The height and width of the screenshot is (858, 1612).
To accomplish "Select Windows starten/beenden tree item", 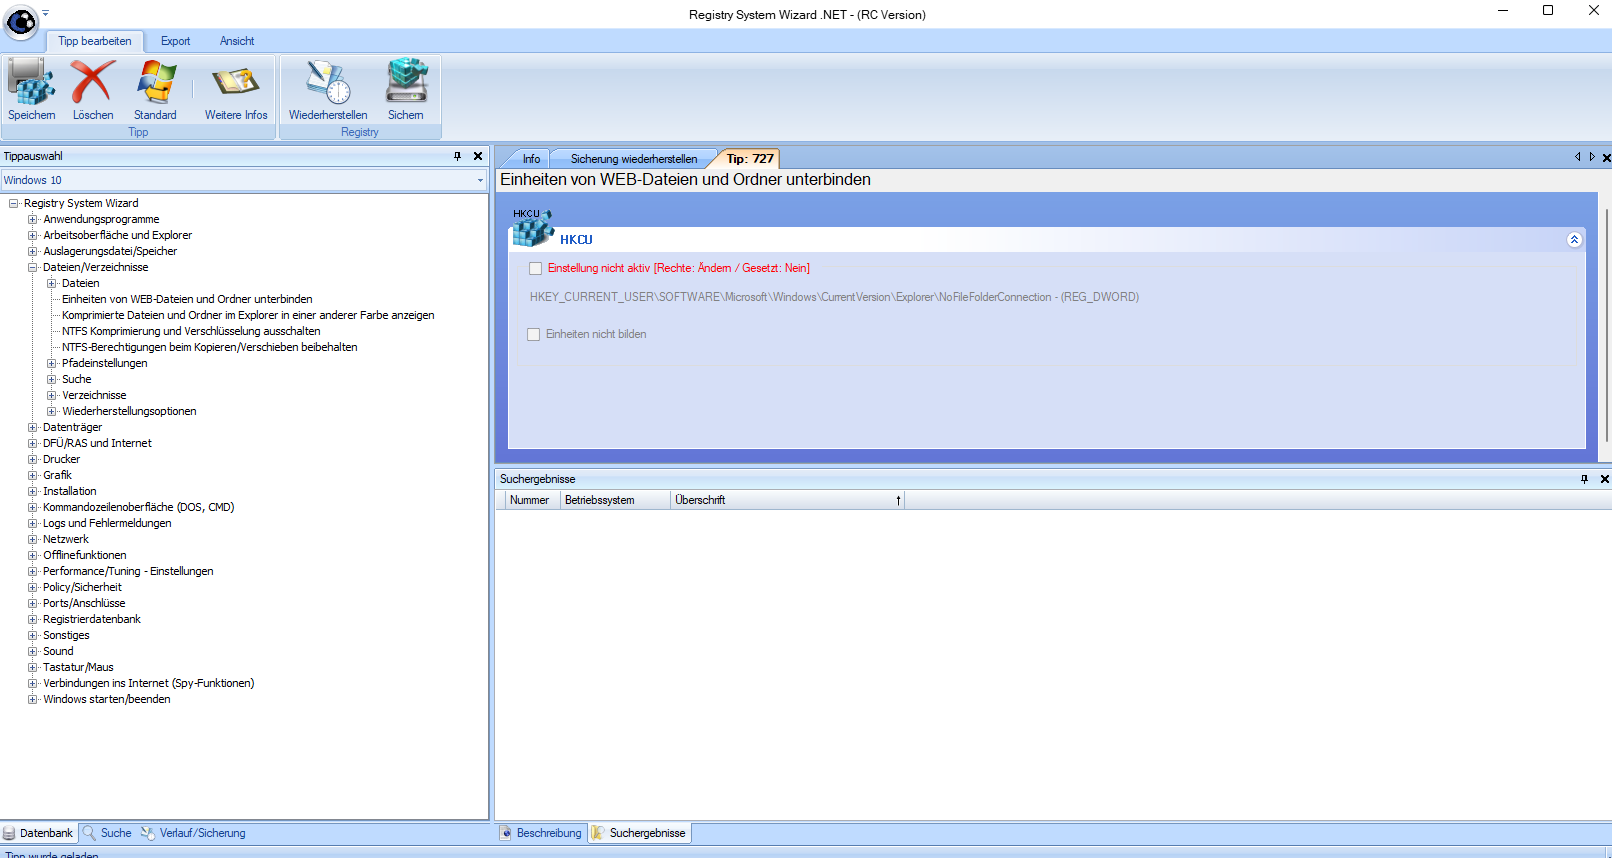I will coord(107,699).
